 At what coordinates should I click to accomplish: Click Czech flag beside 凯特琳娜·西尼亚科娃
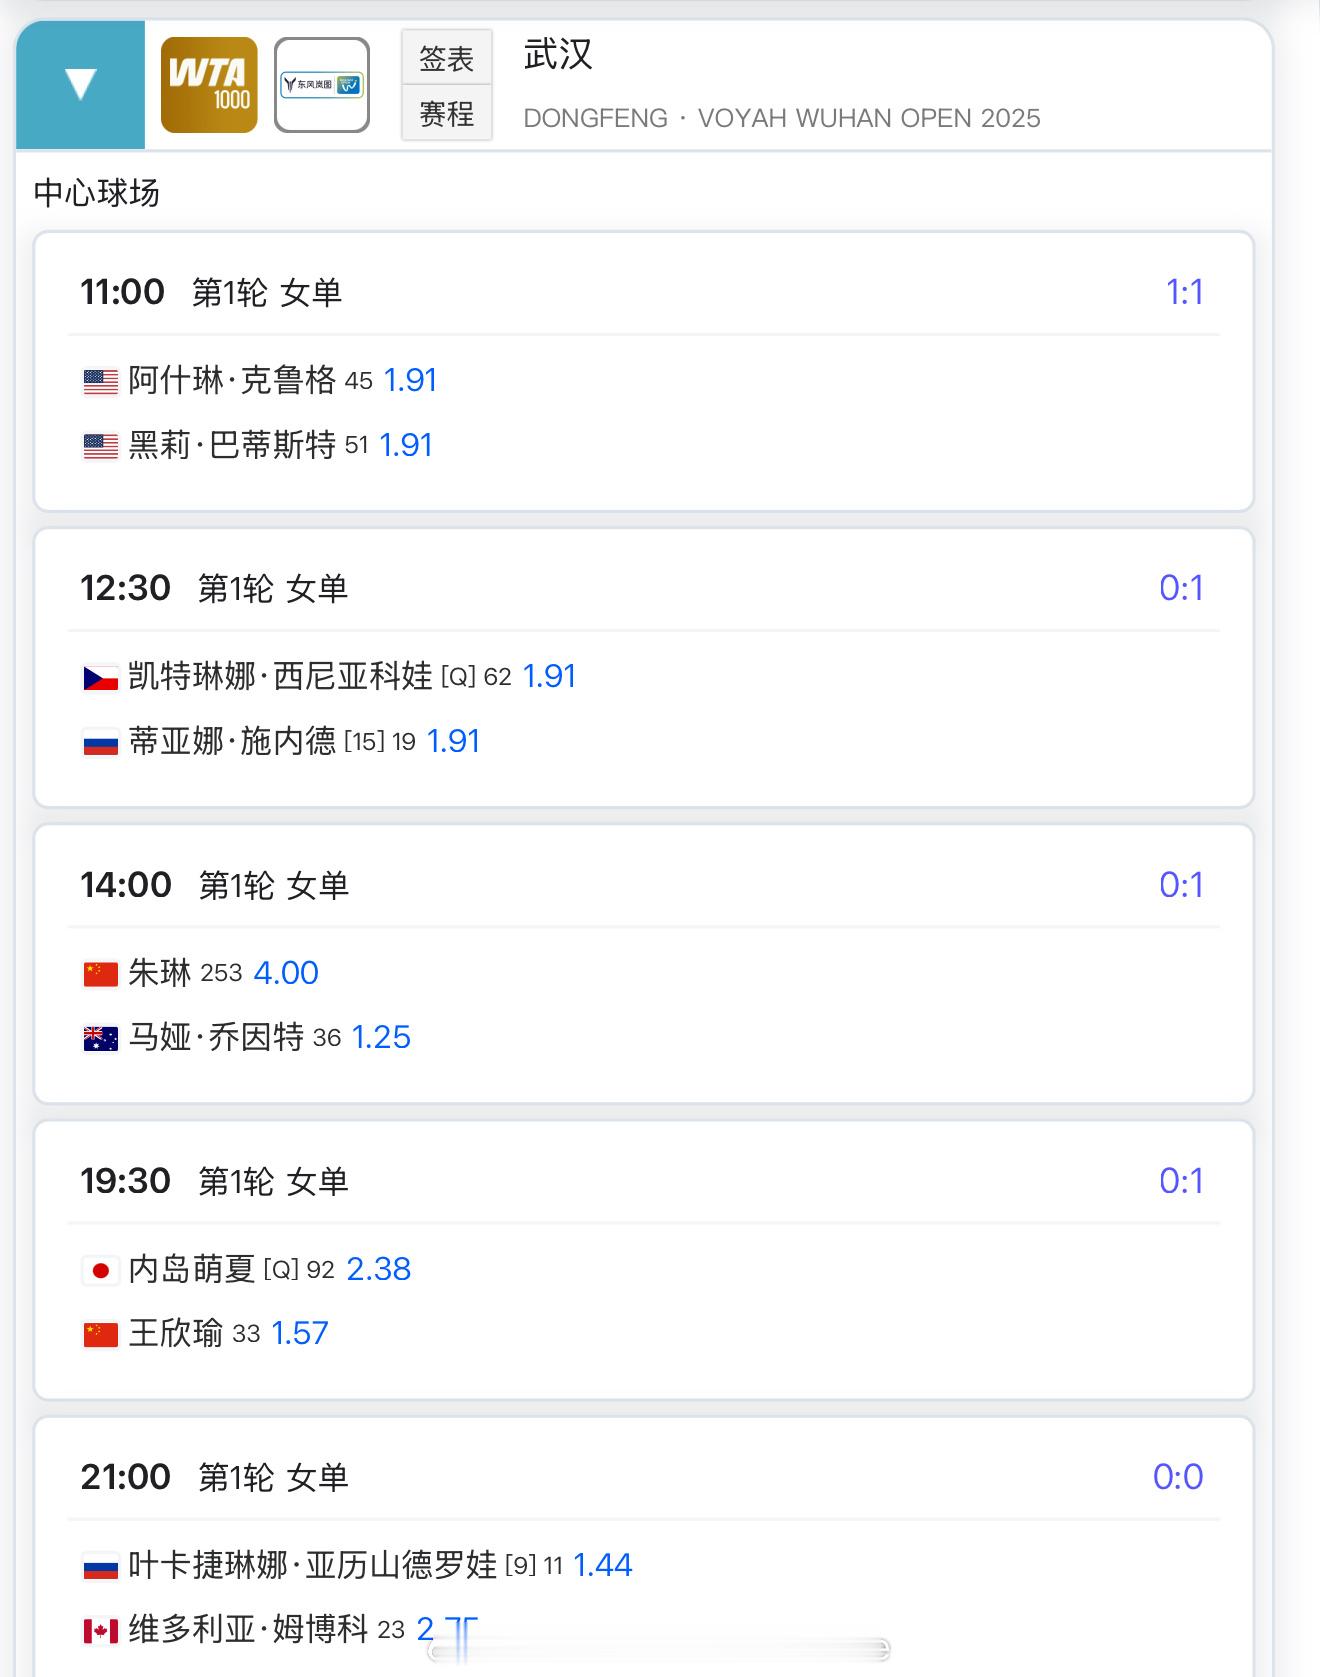[100, 678]
